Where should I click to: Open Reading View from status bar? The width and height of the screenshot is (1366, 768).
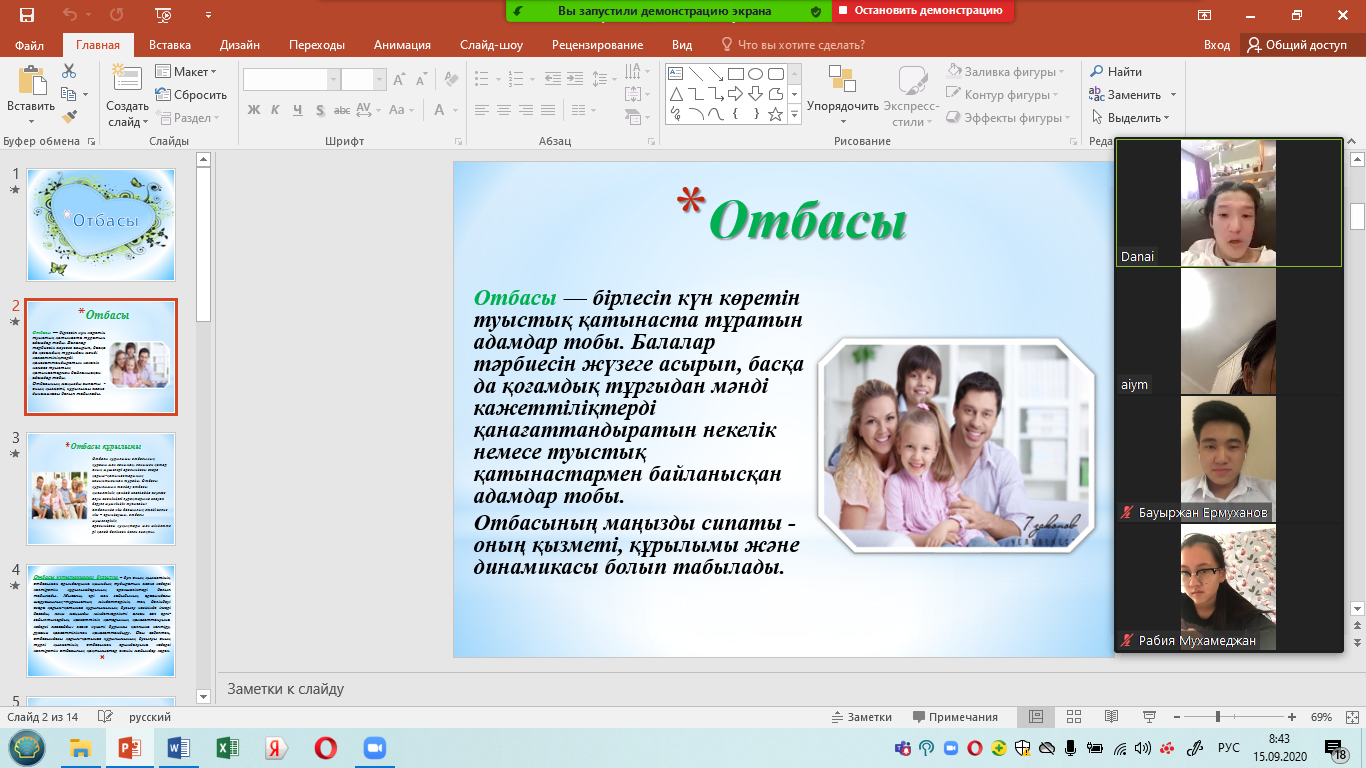tap(1110, 717)
